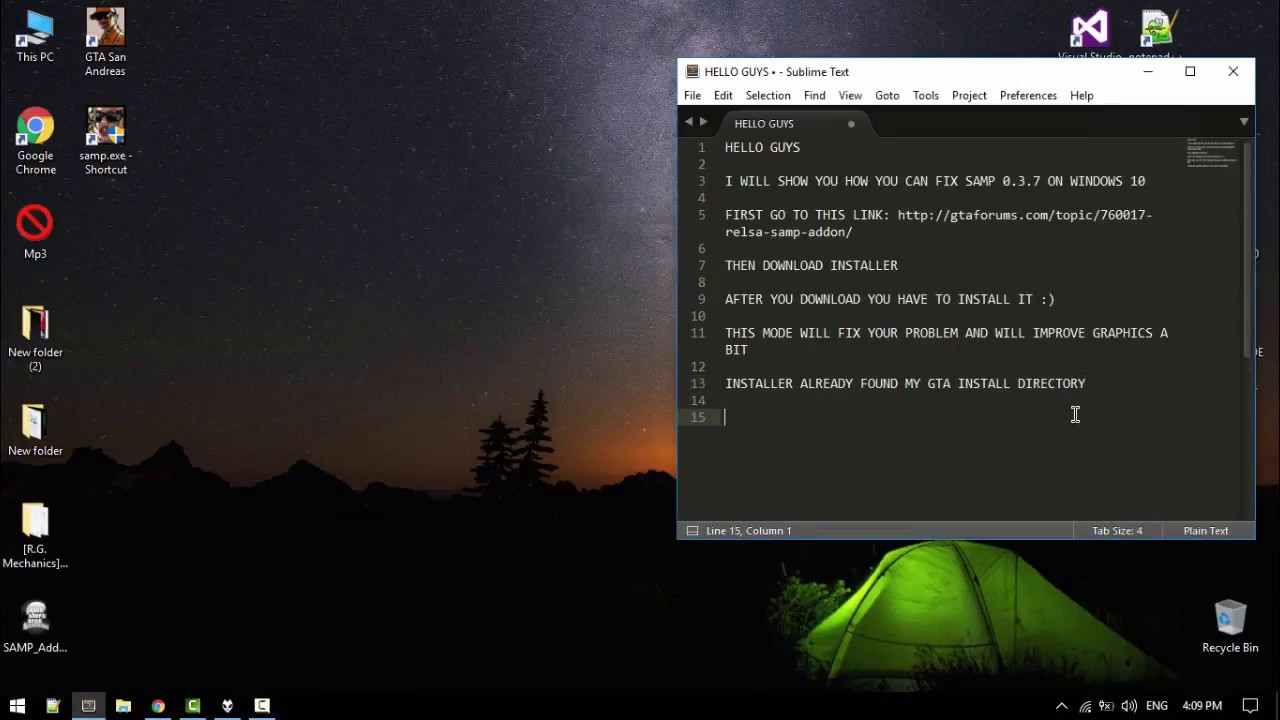
Task: Change the Tab Size: 4 setting
Action: pyautogui.click(x=1117, y=530)
